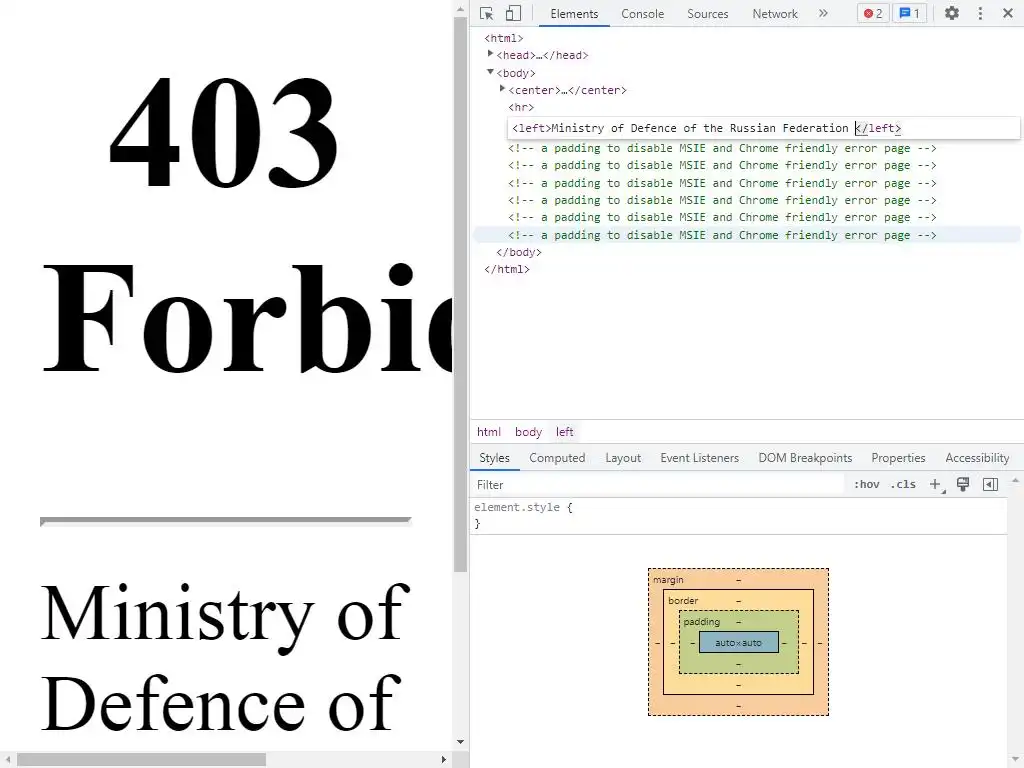Click the page horizontal scrollbar thumb

click(x=141, y=760)
